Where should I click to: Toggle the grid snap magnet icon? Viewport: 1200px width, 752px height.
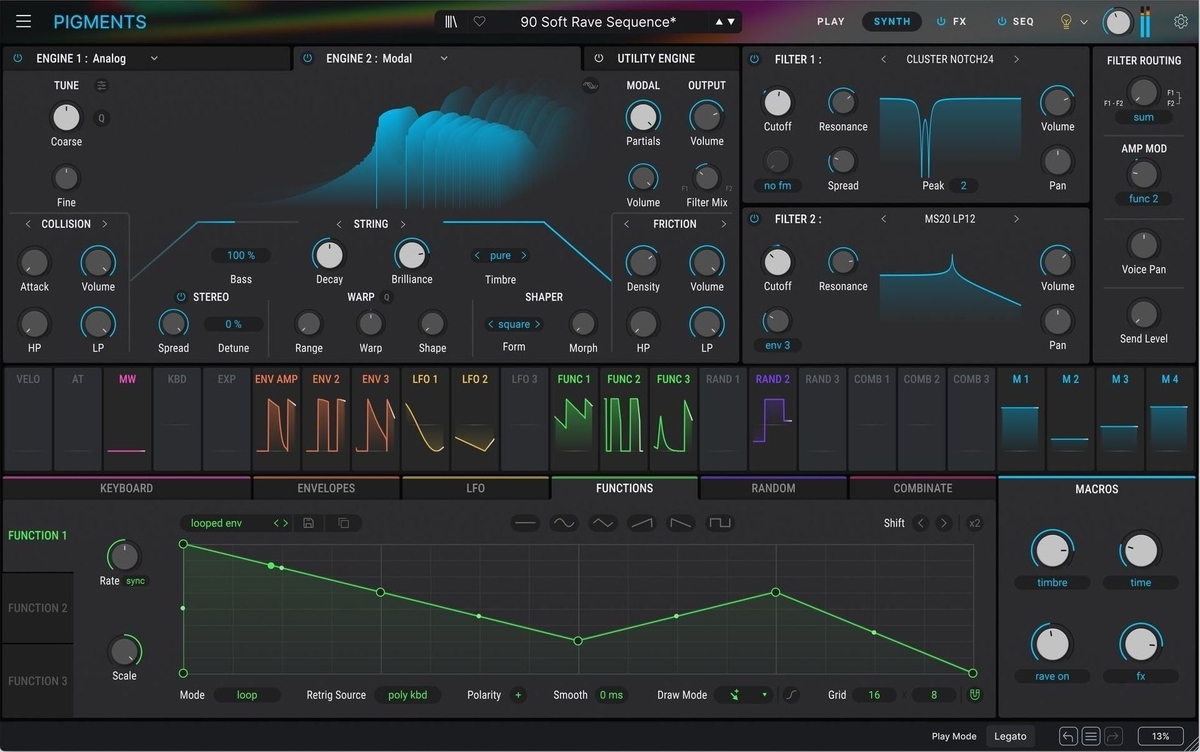(975, 695)
